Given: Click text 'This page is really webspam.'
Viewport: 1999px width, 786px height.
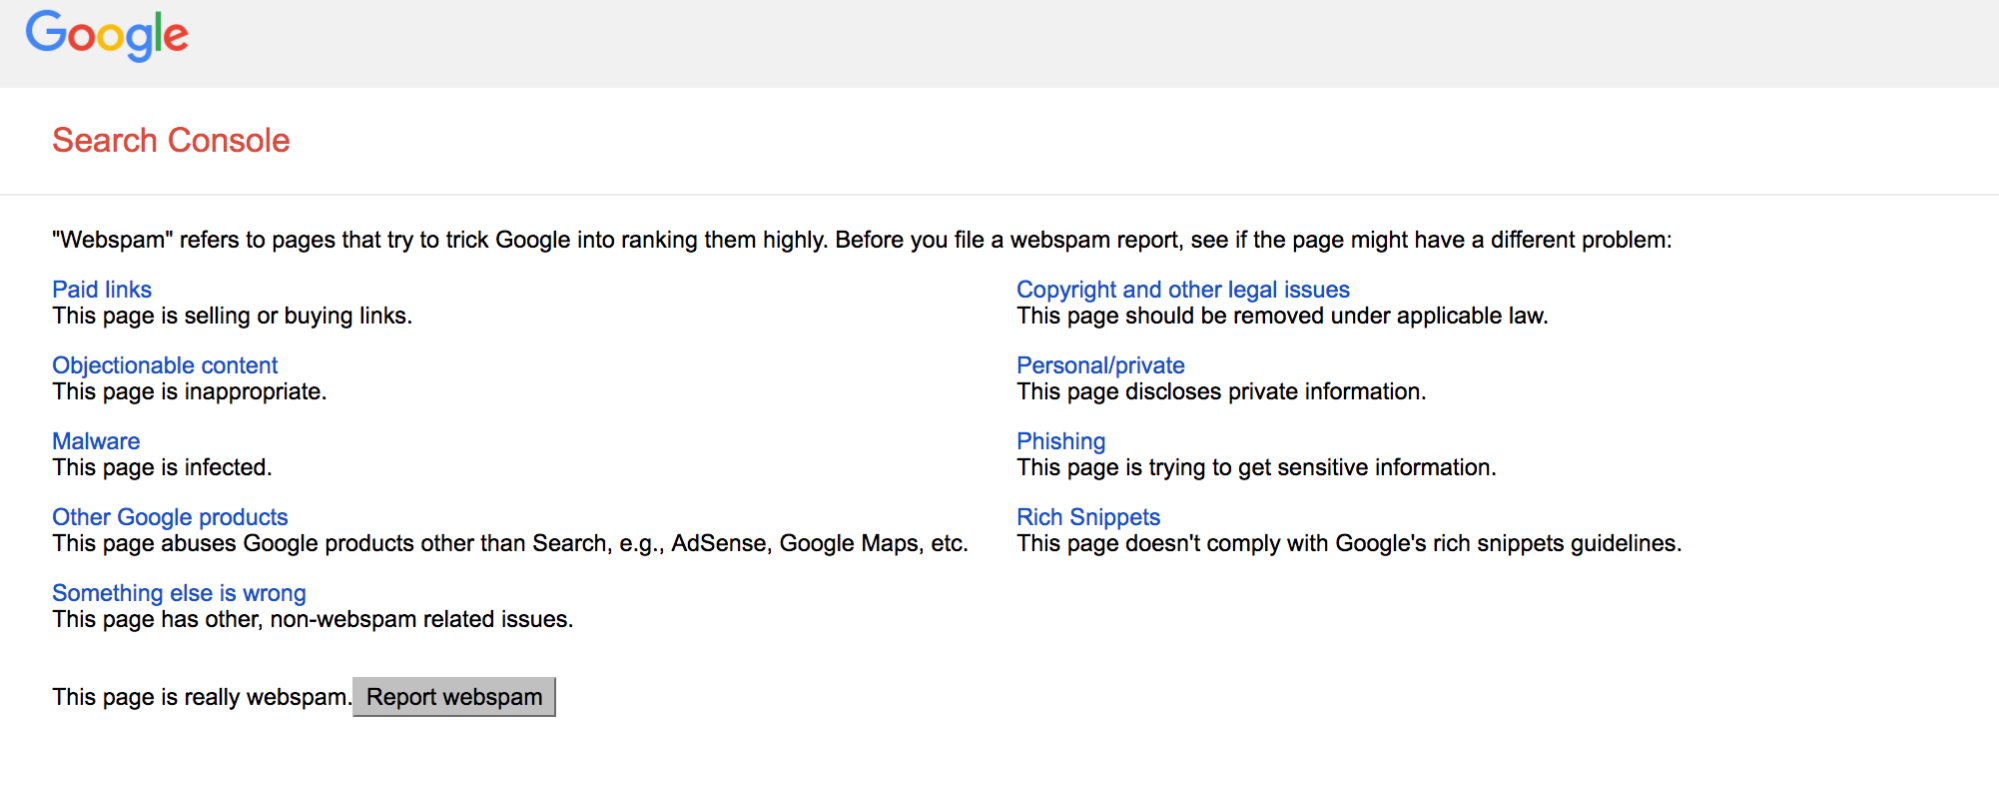Looking at the screenshot, I should click(202, 697).
